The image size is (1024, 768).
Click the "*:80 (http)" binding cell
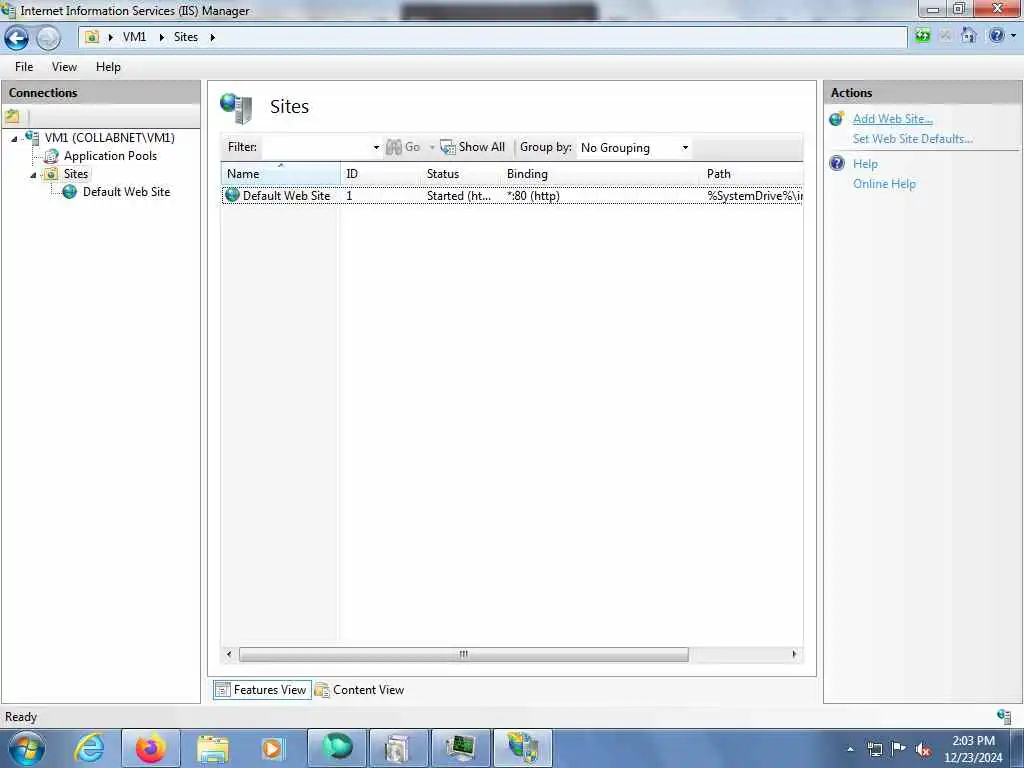(x=533, y=196)
